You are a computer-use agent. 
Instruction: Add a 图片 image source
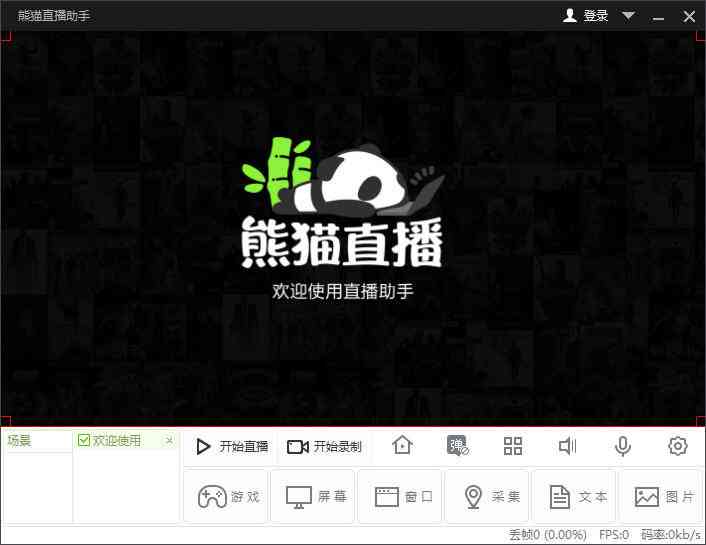(662, 496)
